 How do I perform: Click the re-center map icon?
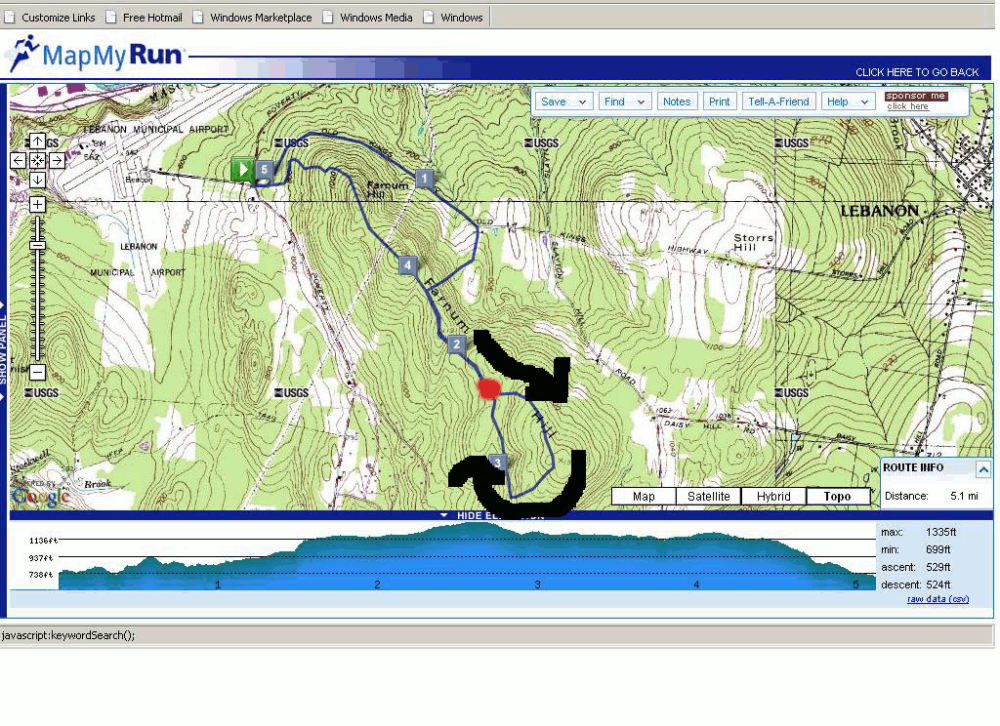point(37,160)
